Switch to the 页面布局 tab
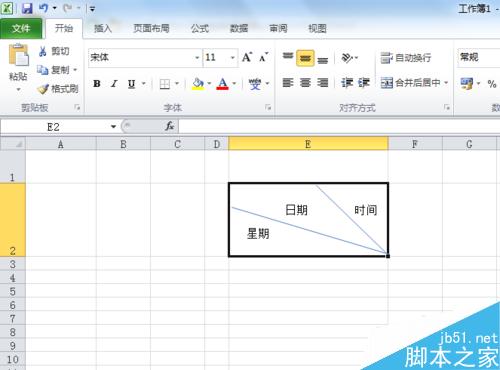This screenshot has height=370, width=500. [151, 29]
